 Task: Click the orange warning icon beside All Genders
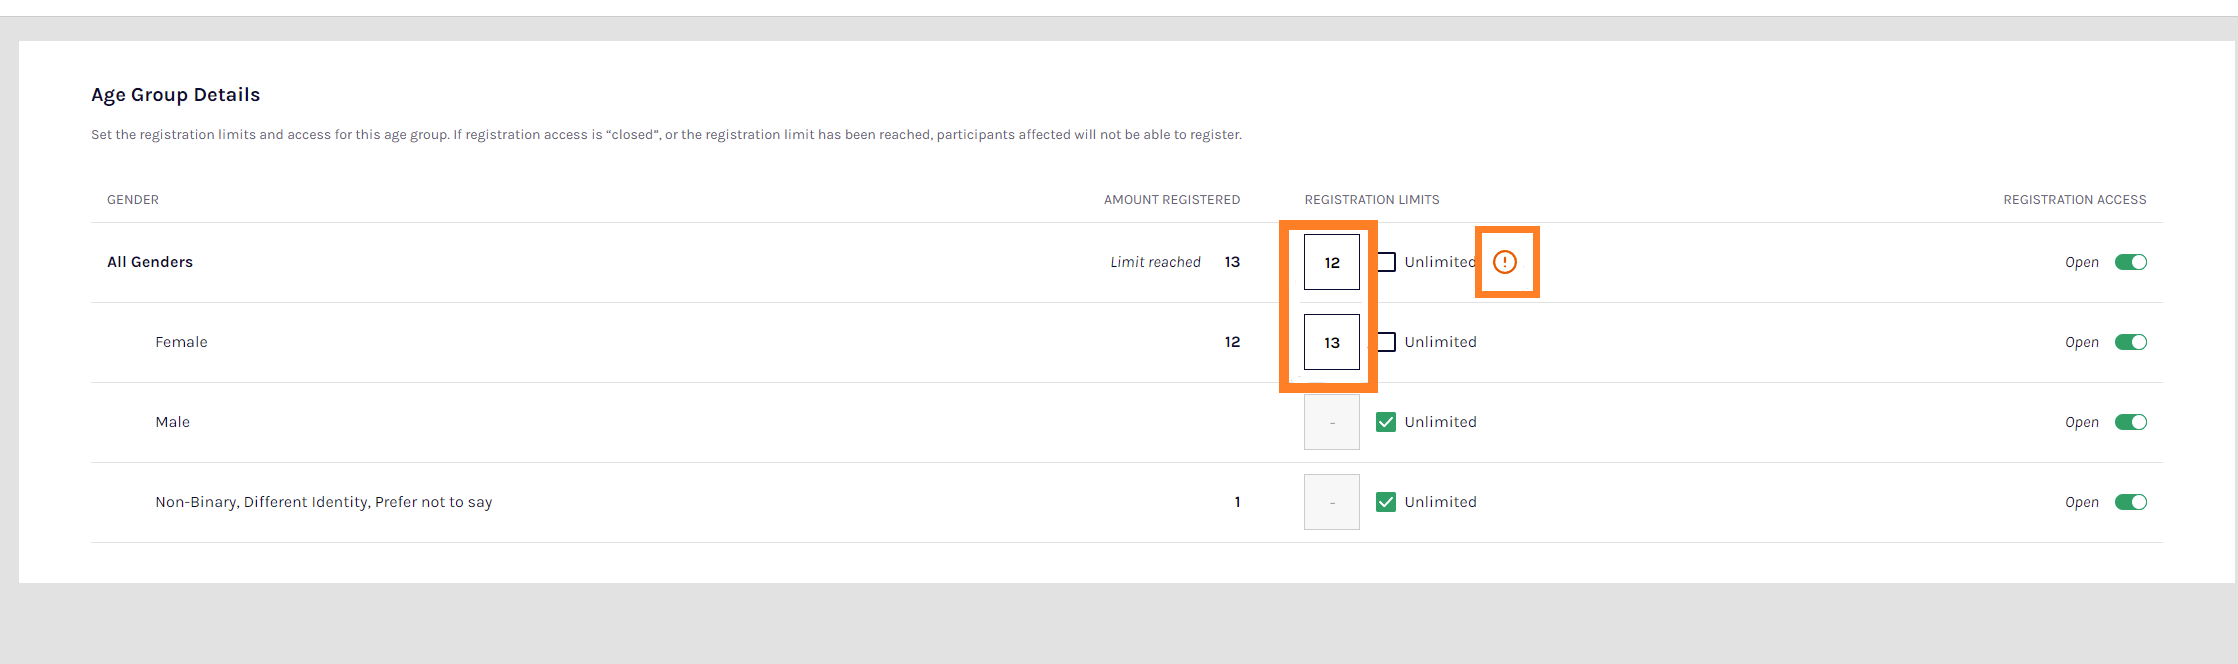point(1504,262)
